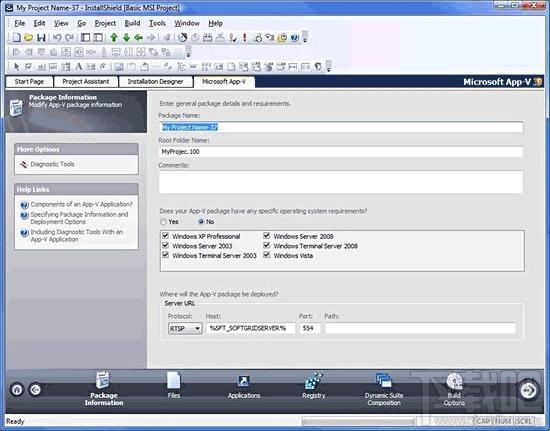
Task: Click the green up arrow toolbar icon
Action: tap(114, 38)
